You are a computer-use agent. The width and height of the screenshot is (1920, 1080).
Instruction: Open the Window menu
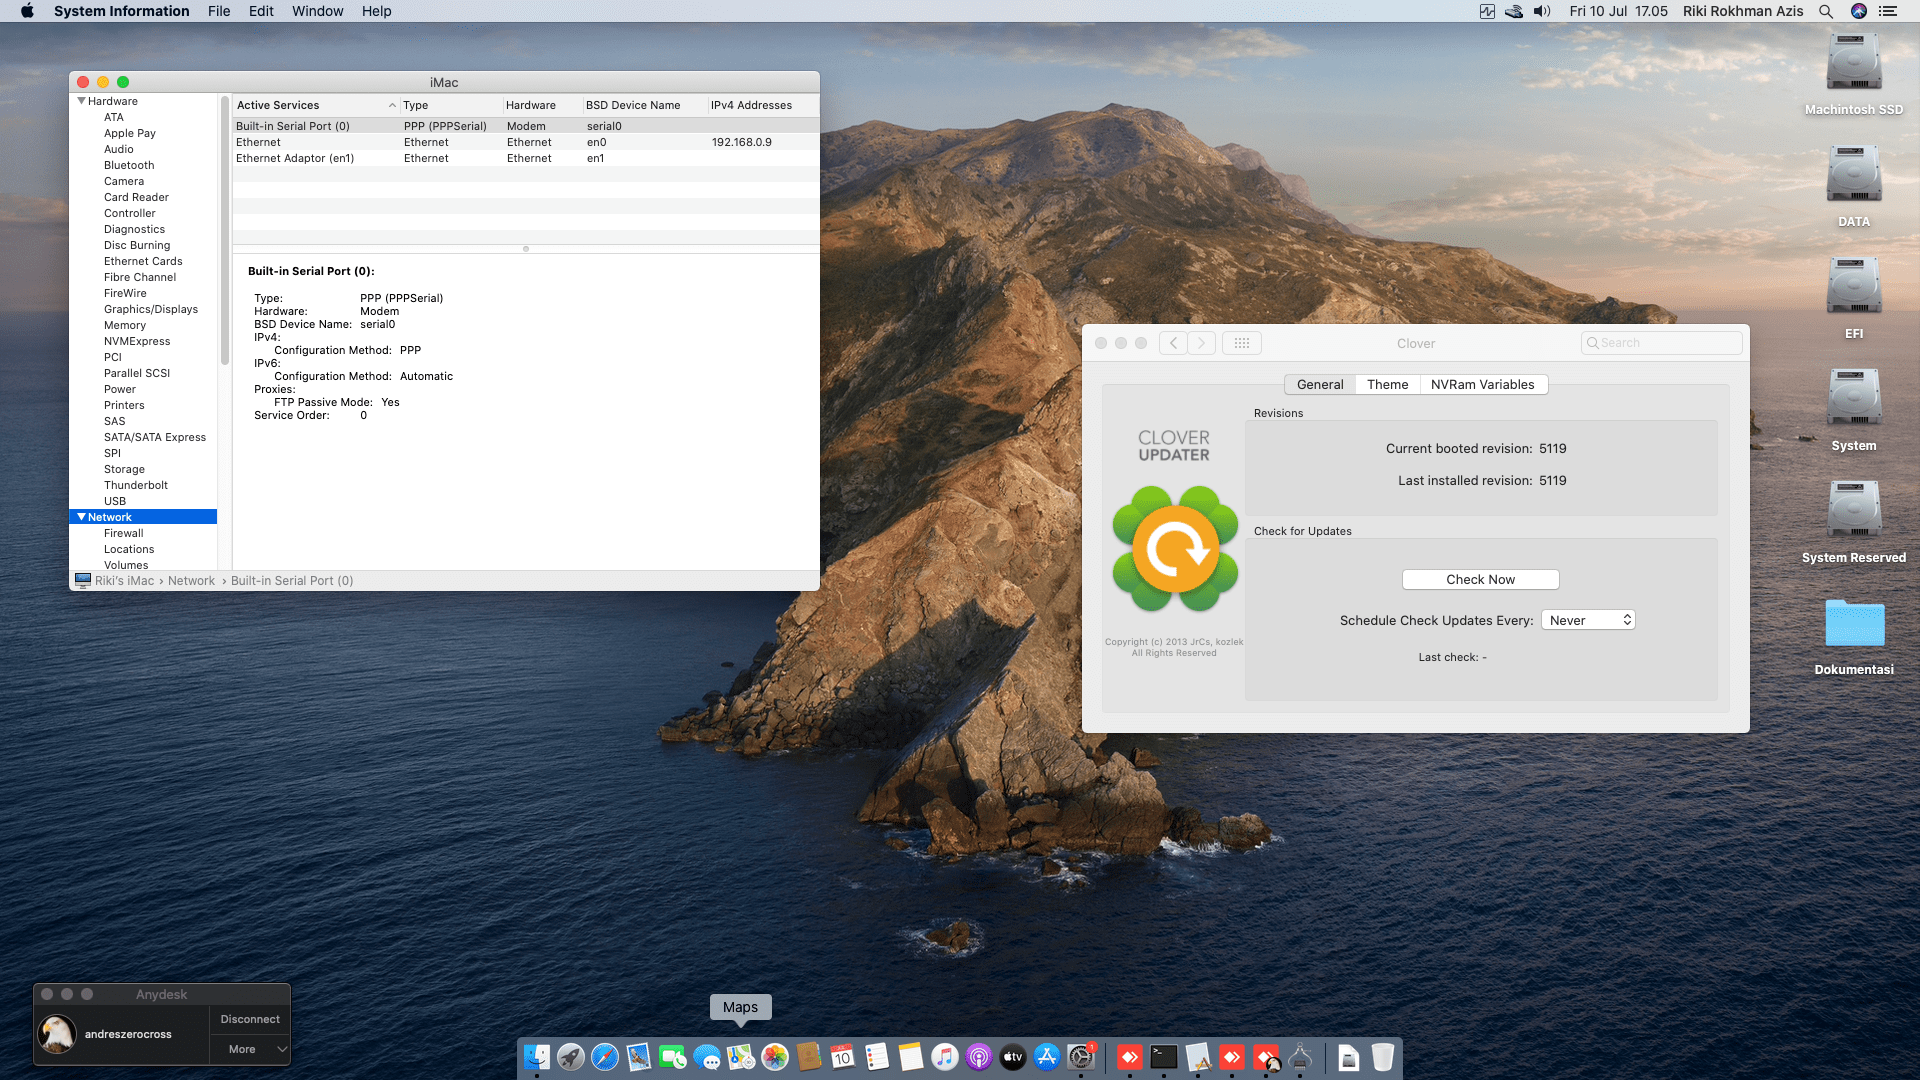pyautogui.click(x=317, y=11)
